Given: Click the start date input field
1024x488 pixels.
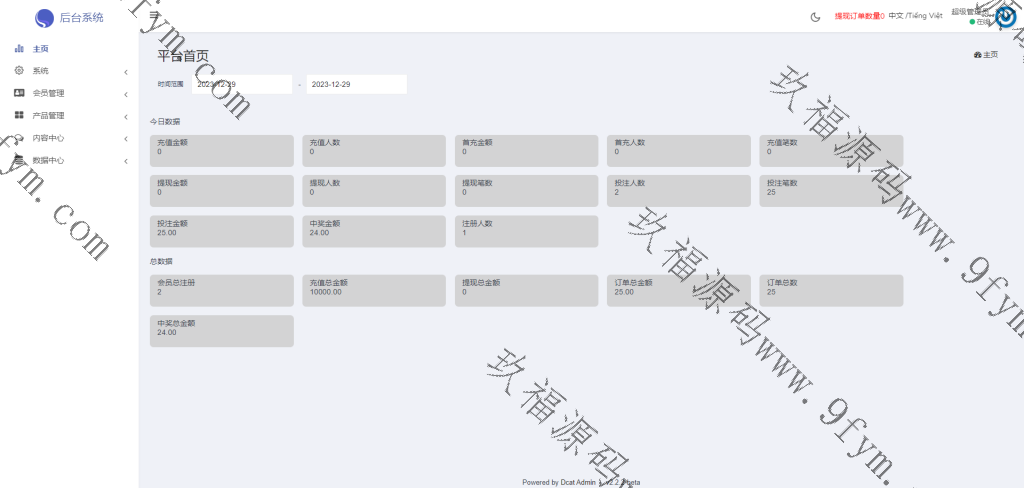Looking at the screenshot, I should pyautogui.click(x=241, y=85).
